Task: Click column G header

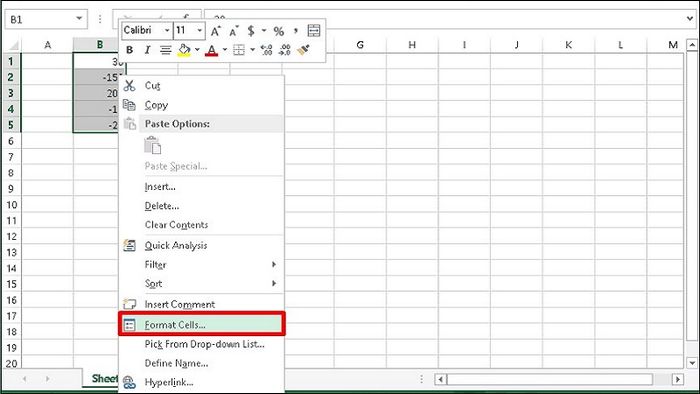Action: 360,45
